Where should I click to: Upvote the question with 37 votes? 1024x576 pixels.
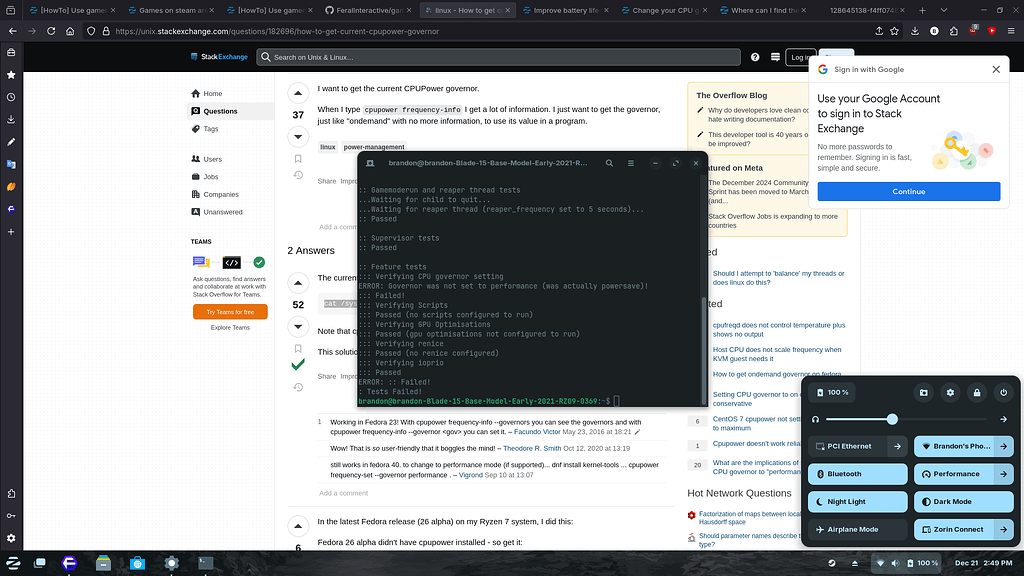[x=298, y=94]
